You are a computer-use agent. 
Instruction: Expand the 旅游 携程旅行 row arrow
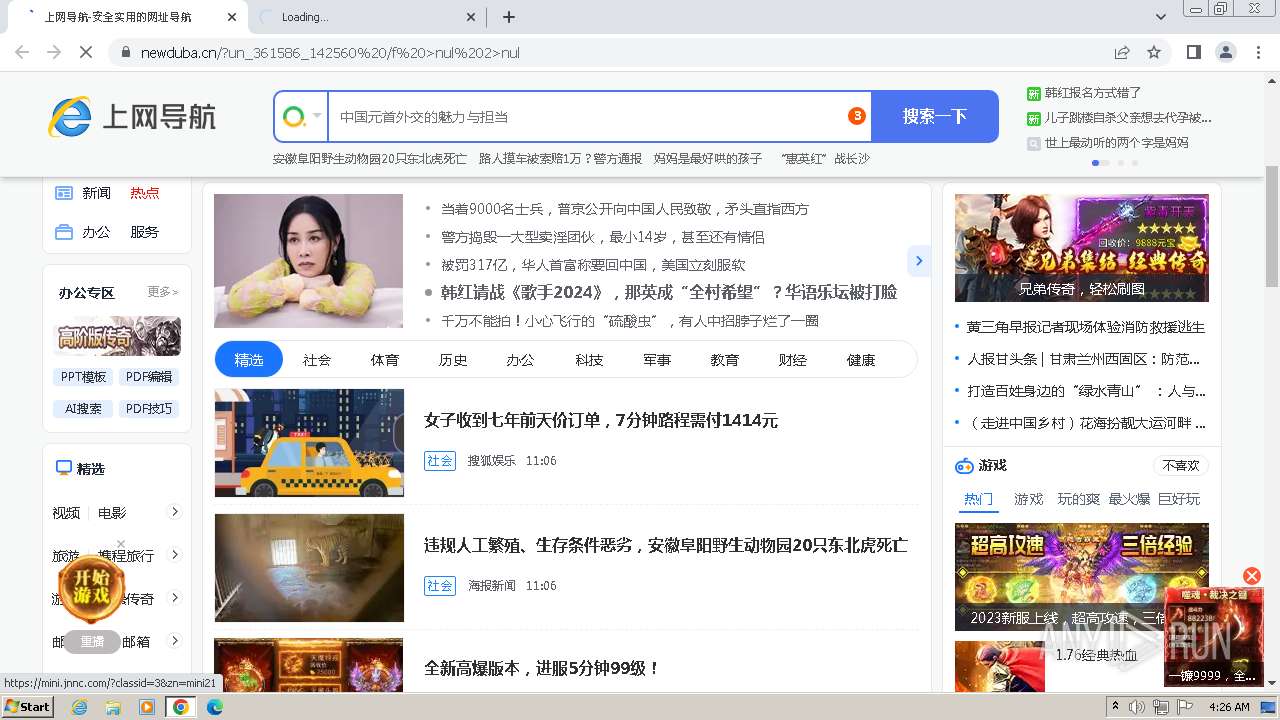click(174, 555)
